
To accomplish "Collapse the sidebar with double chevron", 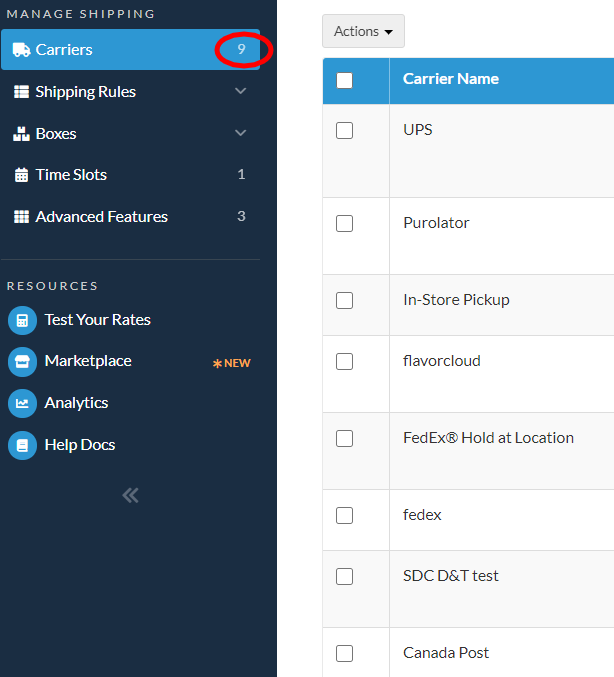I will click(x=130, y=495).
